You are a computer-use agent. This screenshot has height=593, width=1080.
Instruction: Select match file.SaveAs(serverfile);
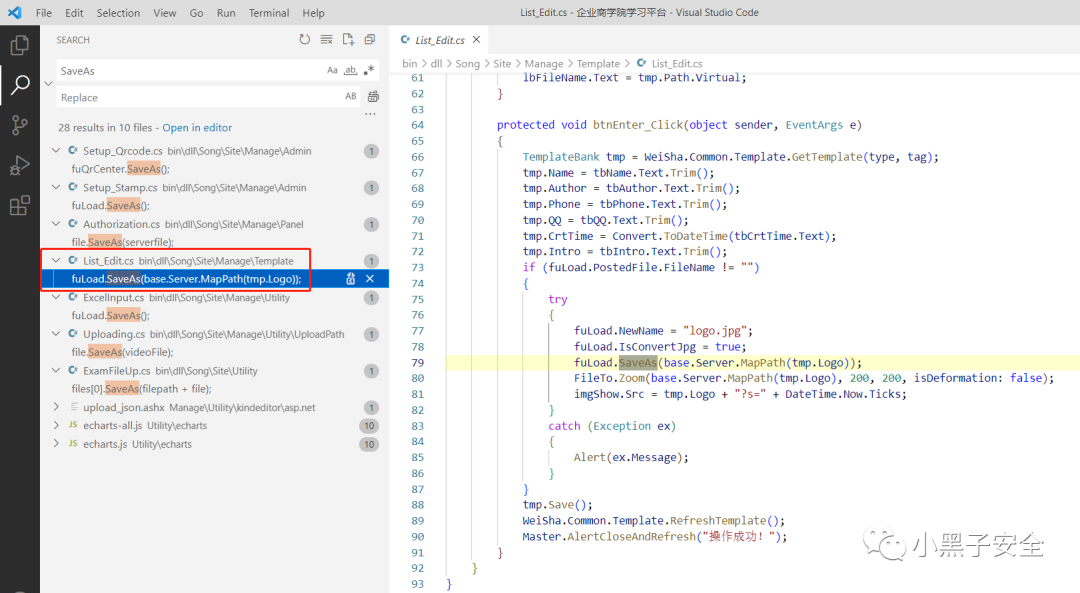123,242
